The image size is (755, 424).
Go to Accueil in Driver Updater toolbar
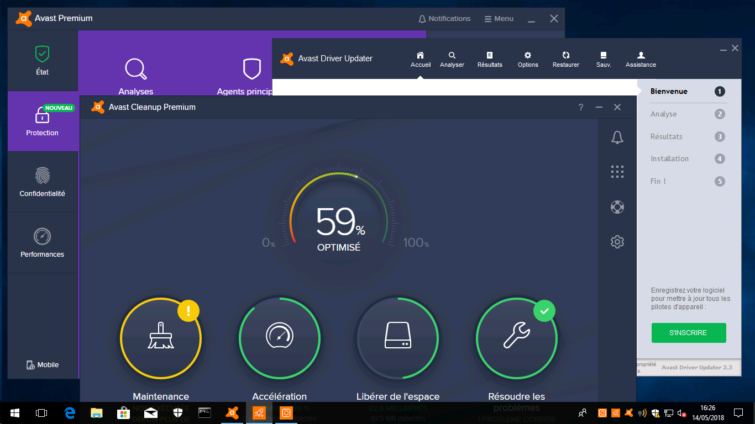click(420, 60)
